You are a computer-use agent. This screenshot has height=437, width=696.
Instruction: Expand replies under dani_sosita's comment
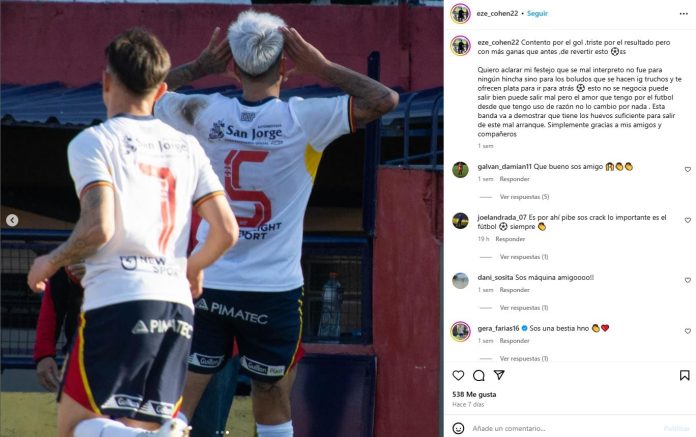(524, 307)
